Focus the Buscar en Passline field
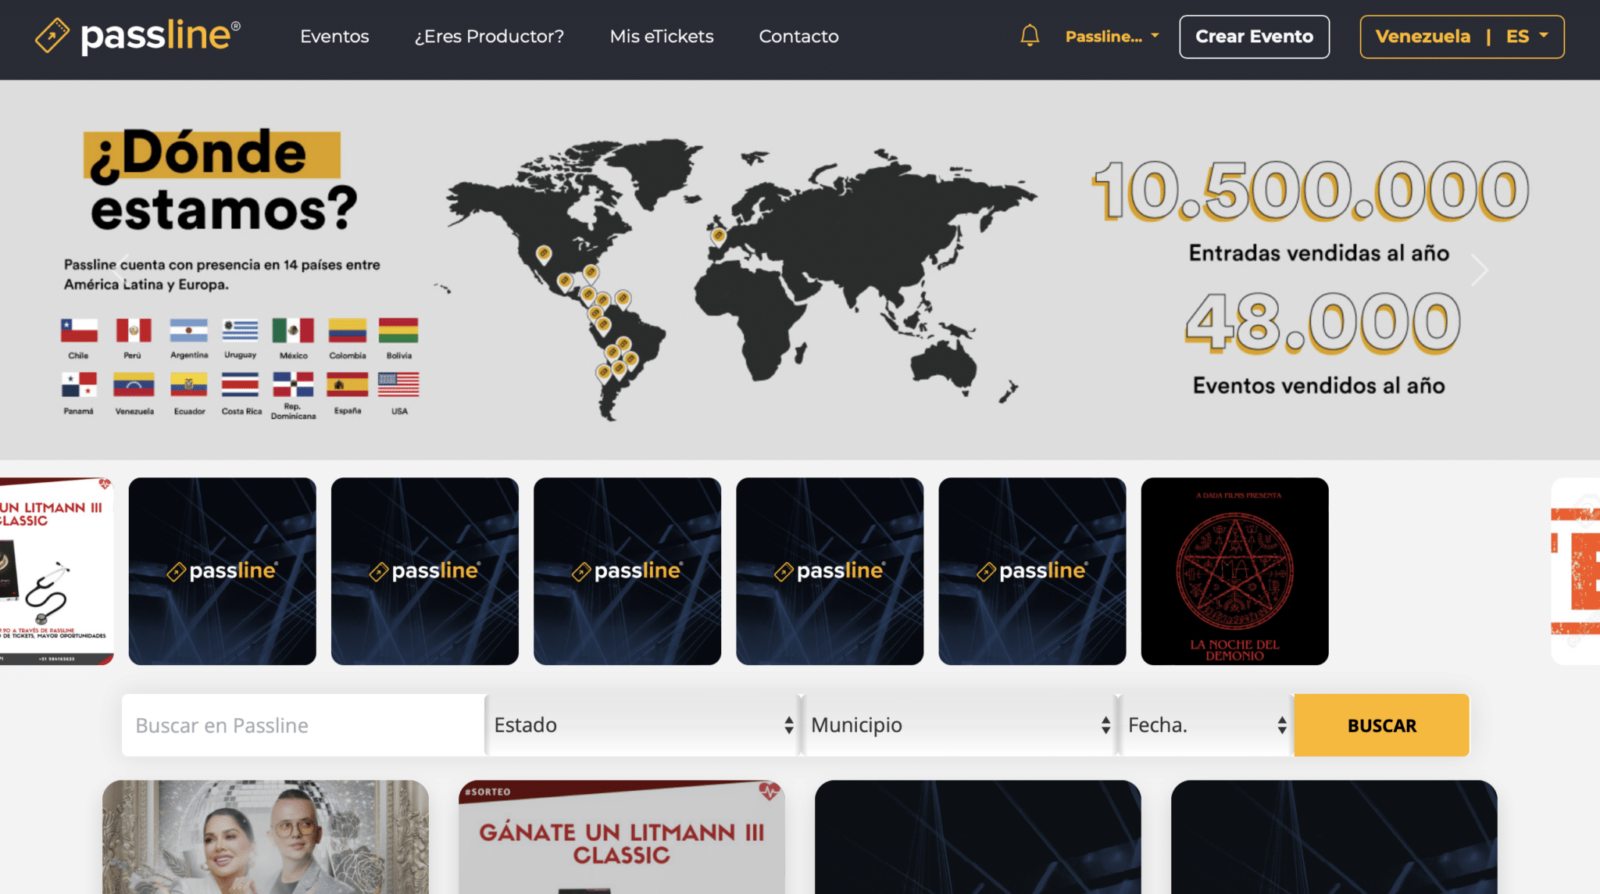The image size is (1600, 894). point(303,725)
